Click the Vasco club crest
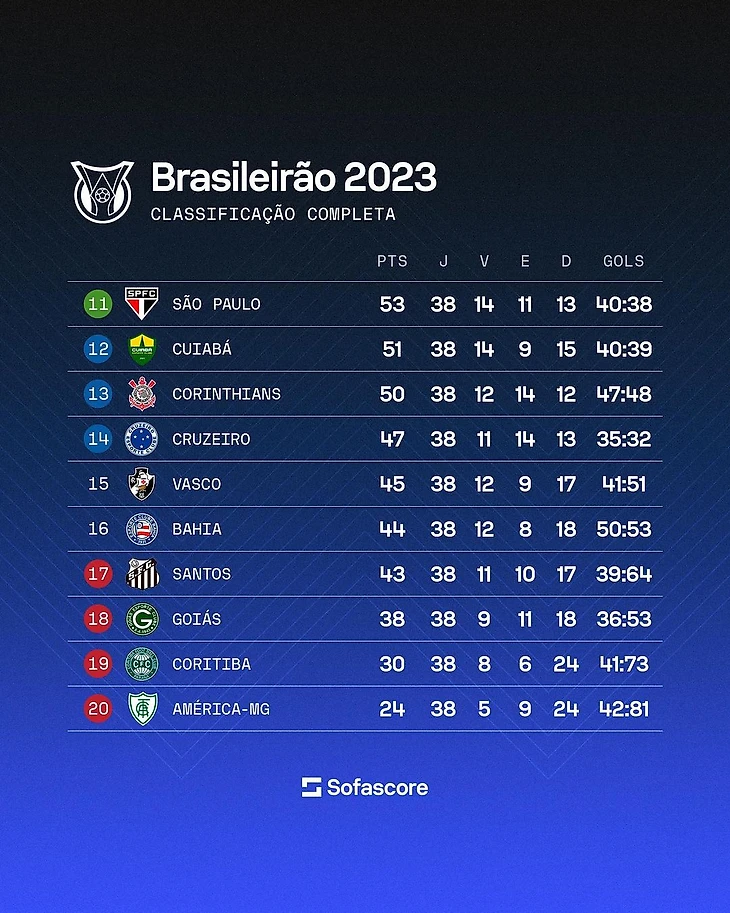The image size is (730, 913). tap(142, 484)
